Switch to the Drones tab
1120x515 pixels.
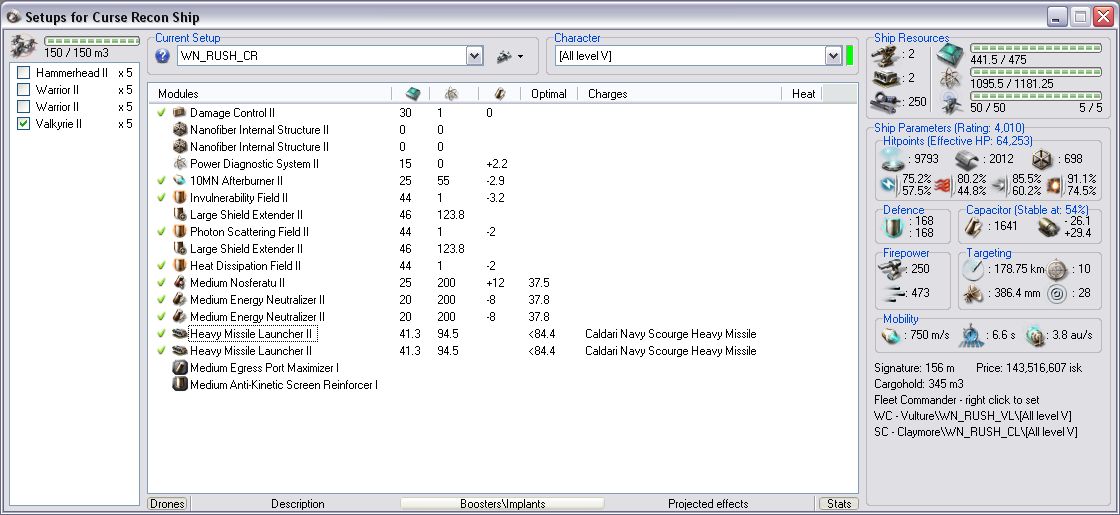167,504
